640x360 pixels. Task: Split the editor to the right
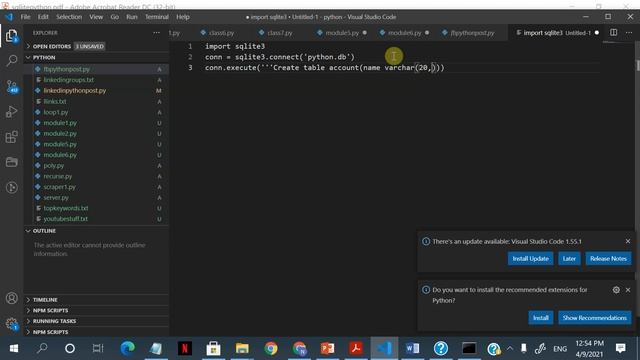613,32
